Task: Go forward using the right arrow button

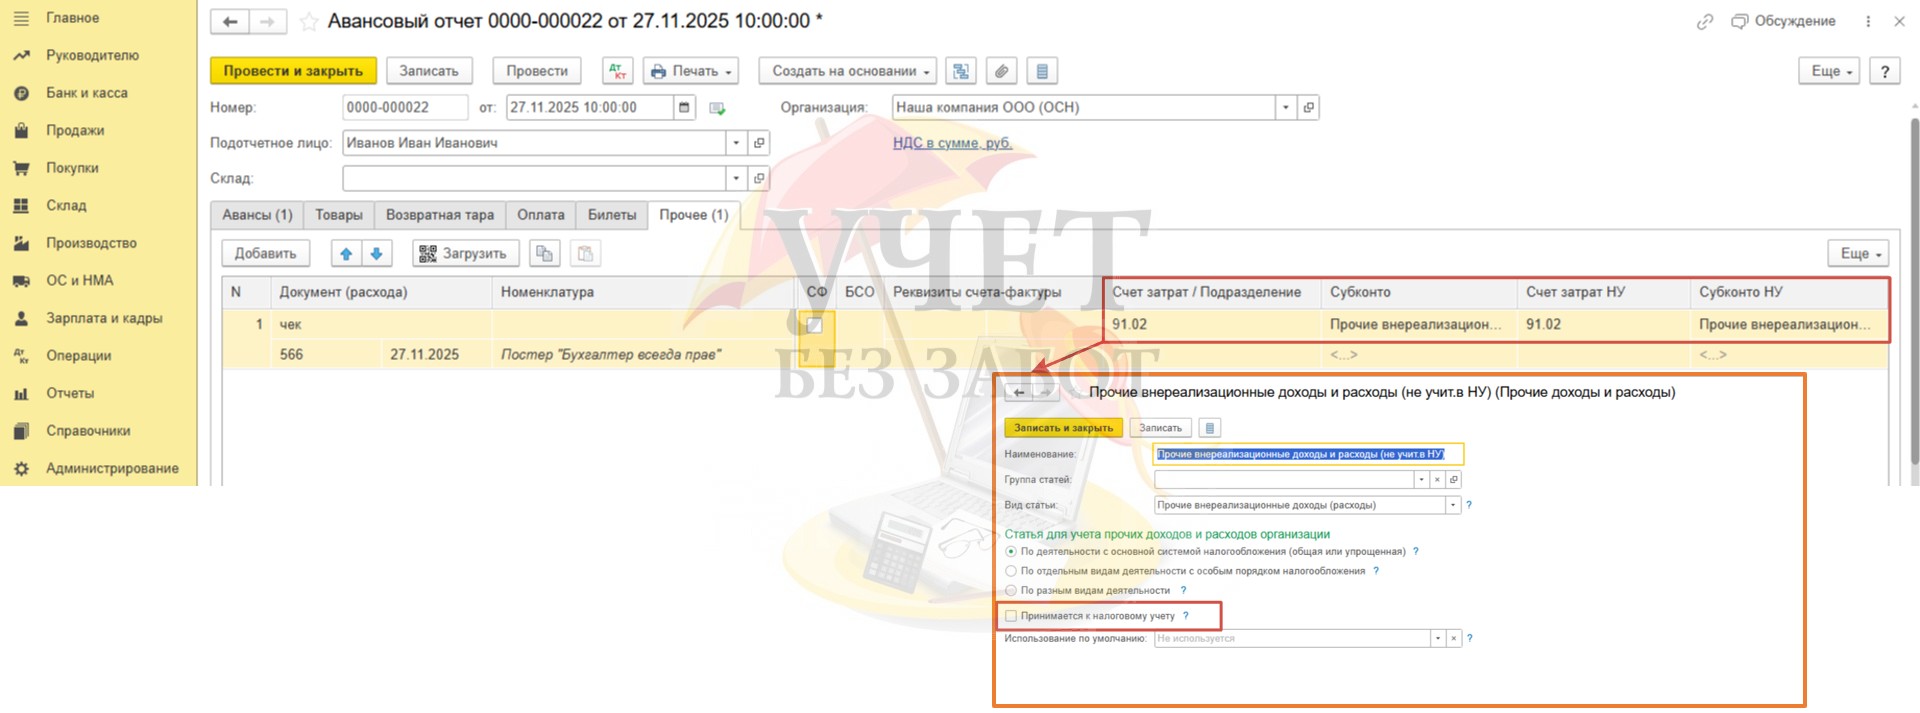Action: coord(267,21)
